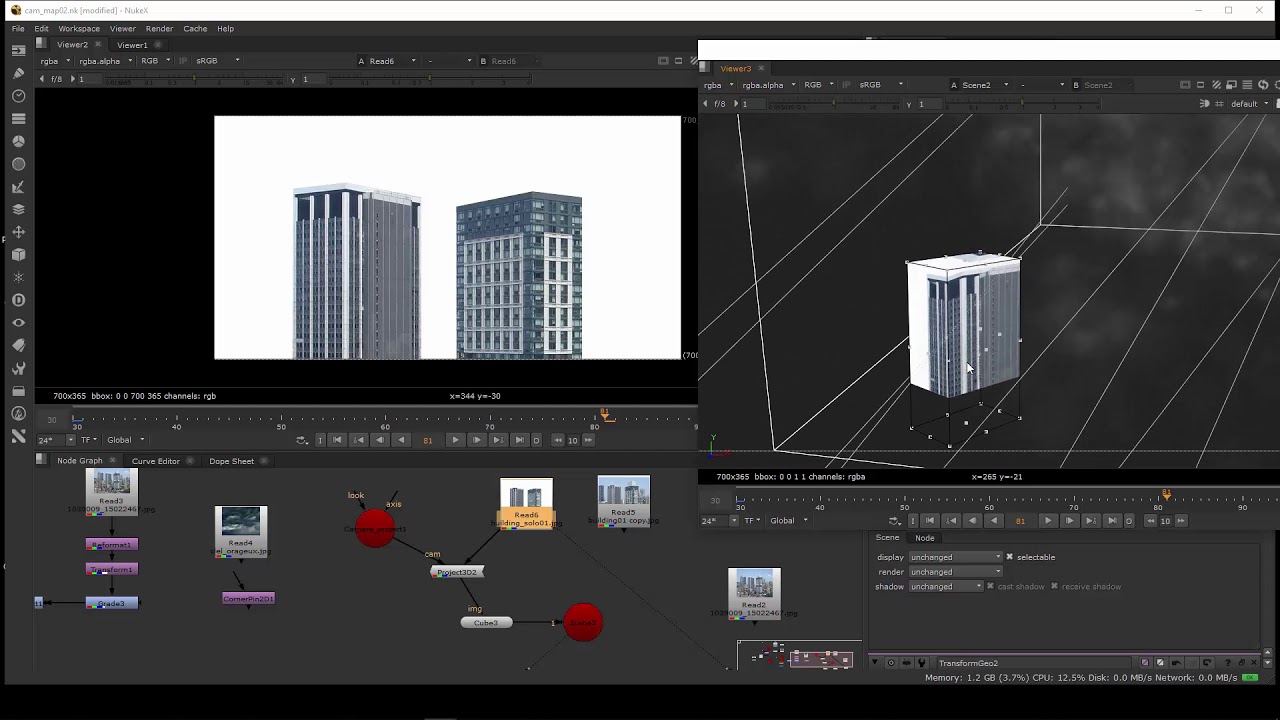Open the Views nodes eye icon

[x=18, y=323]
